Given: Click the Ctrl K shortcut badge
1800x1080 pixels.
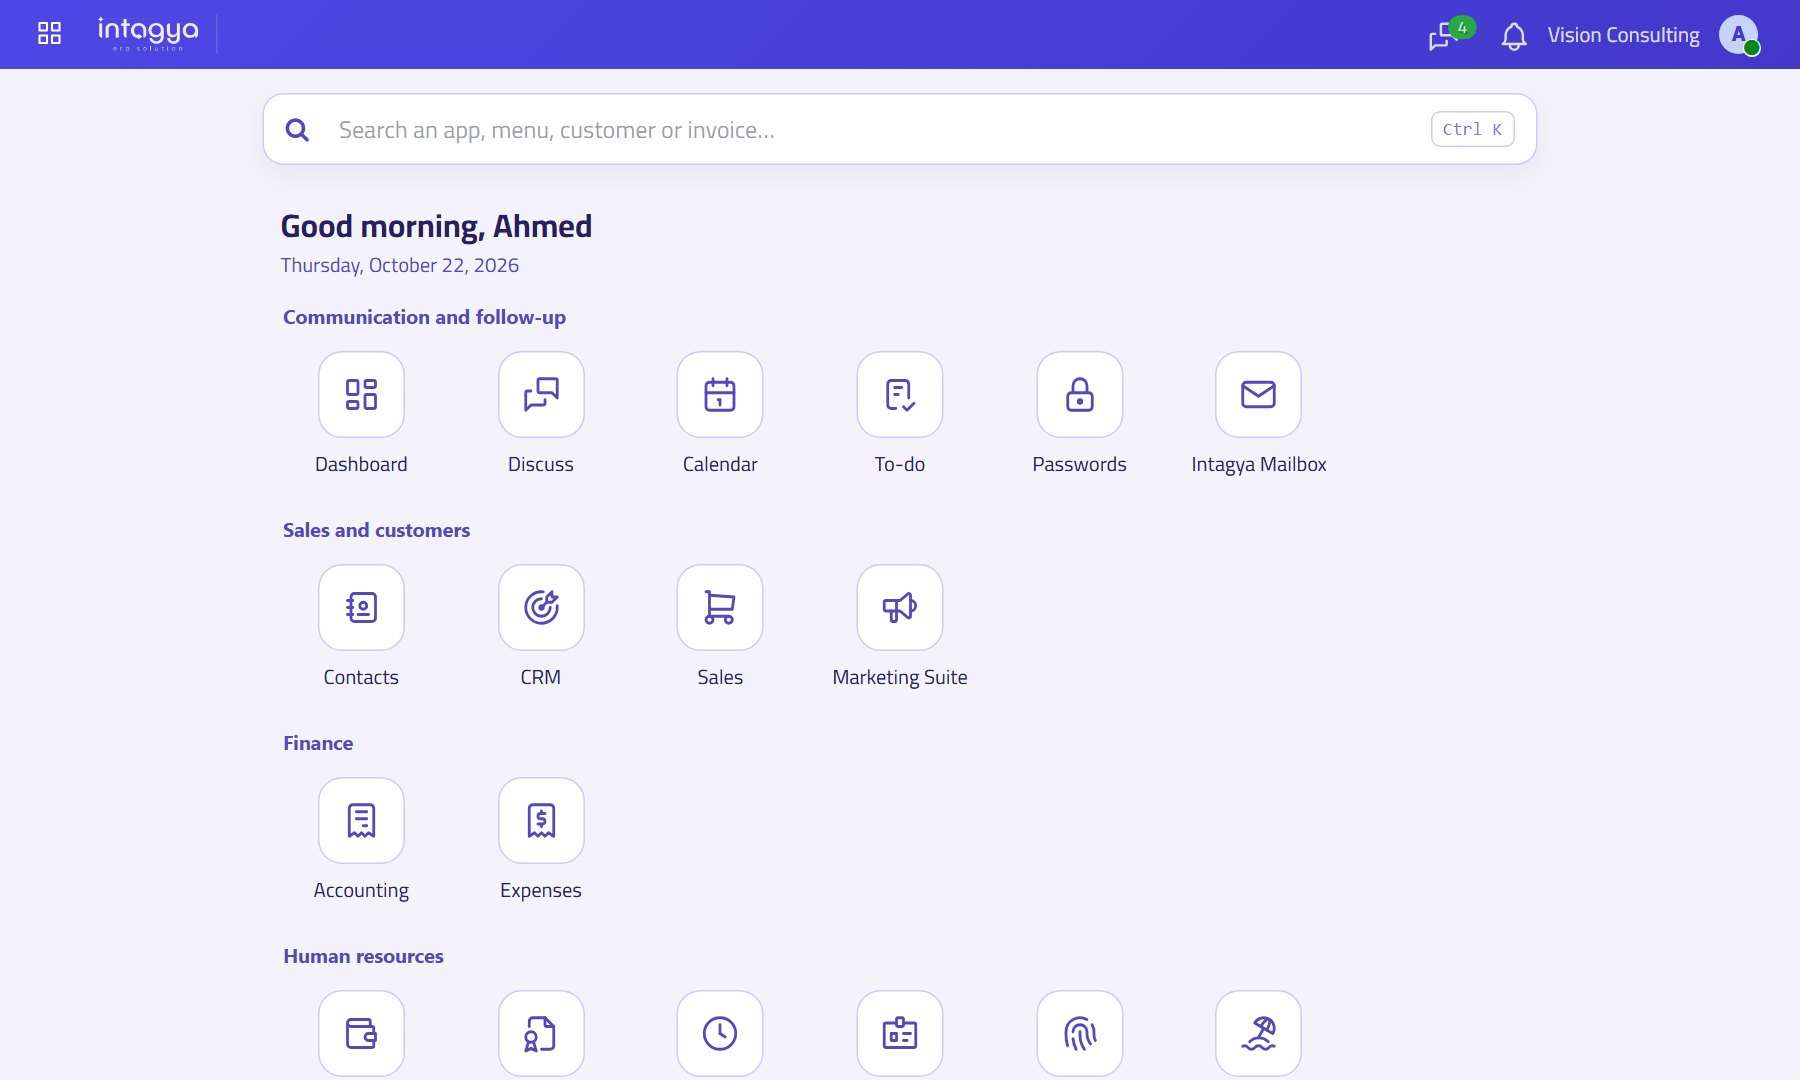Looking at the screenshot, I should click(x=1472, y=129).
